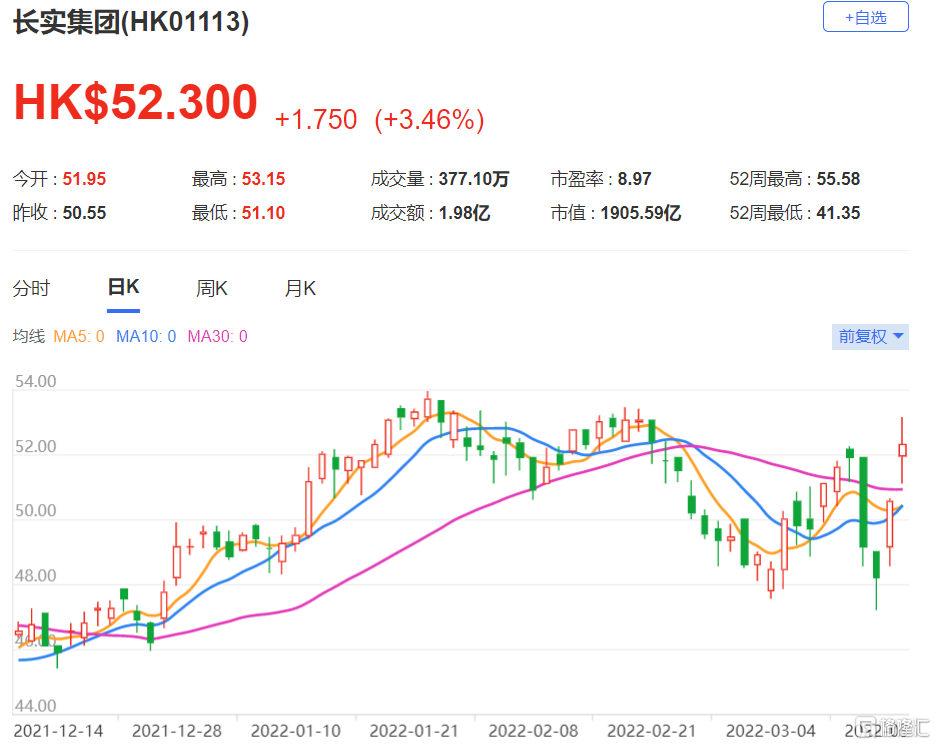Click the 52.00 price axis label
Image resolution: width=936 pixels, height=745 pixels.
36,447
